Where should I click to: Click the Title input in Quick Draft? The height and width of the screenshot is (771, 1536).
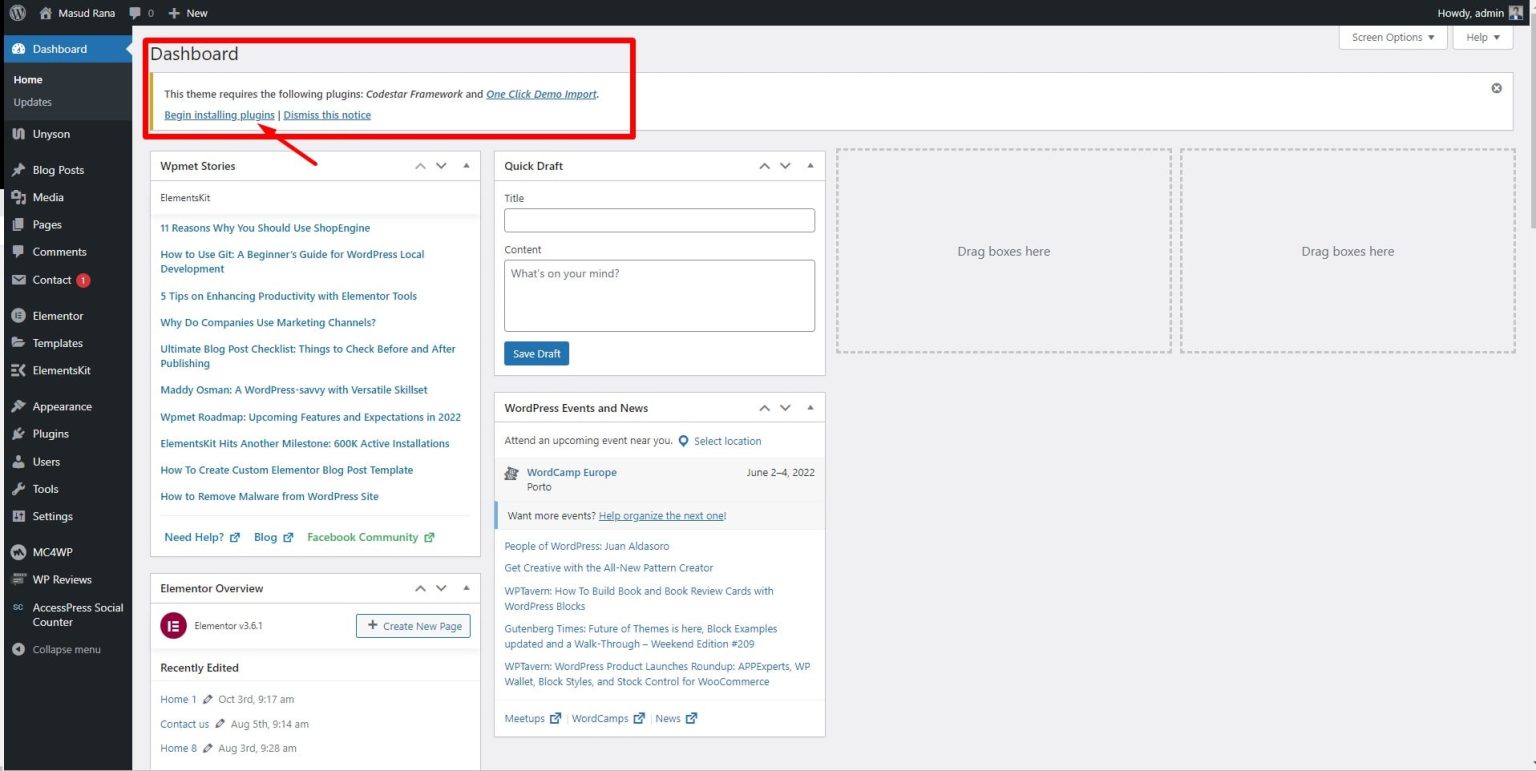(659, 220)
